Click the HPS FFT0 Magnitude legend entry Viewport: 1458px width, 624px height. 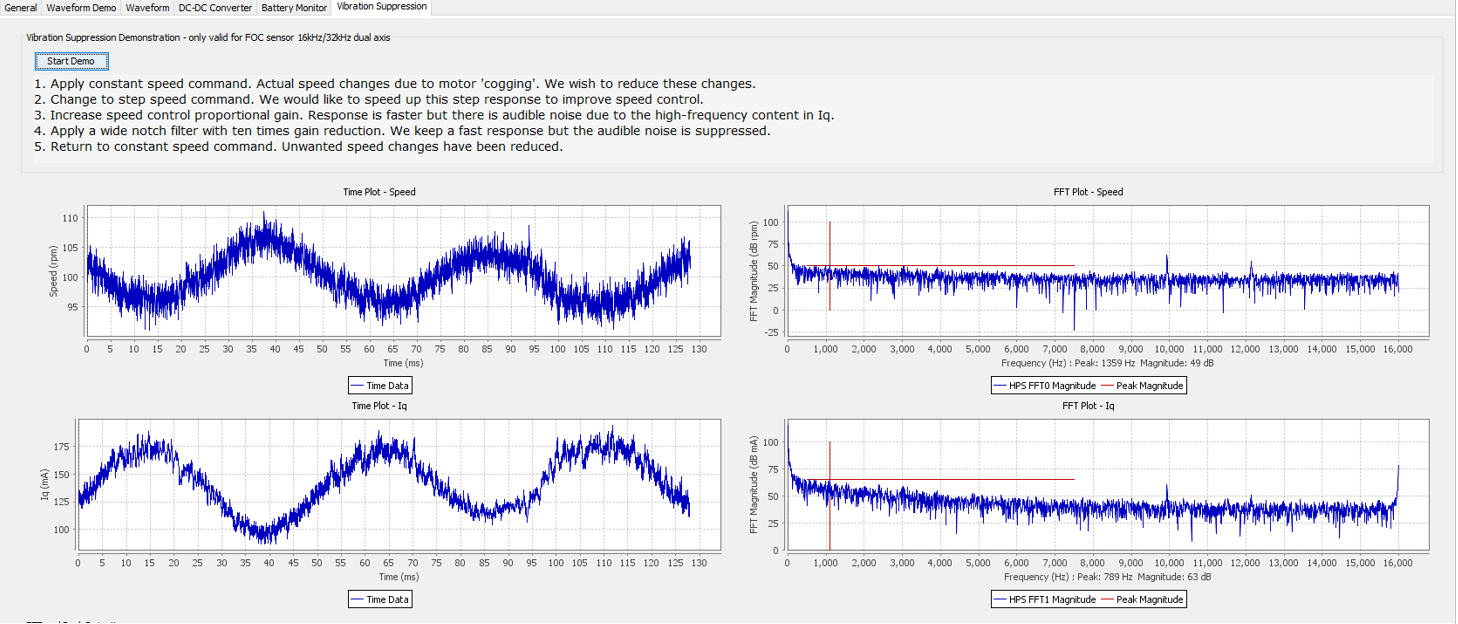1047,386
